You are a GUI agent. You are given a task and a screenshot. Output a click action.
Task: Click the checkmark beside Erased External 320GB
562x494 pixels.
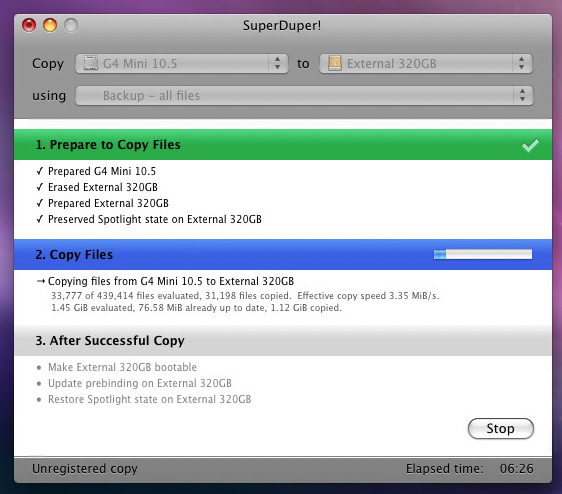pyautogui.click(x=40, y=187)
